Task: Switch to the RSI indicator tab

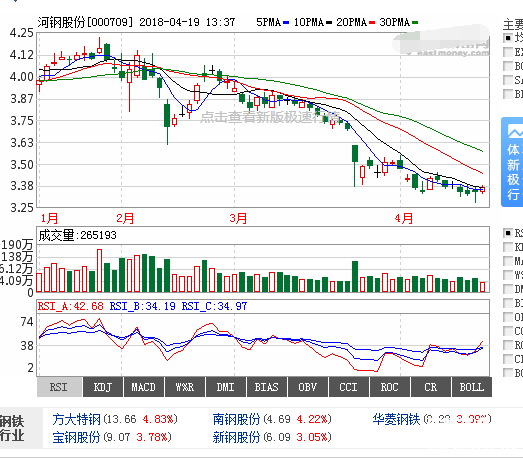Action: (x=59, y=387)
